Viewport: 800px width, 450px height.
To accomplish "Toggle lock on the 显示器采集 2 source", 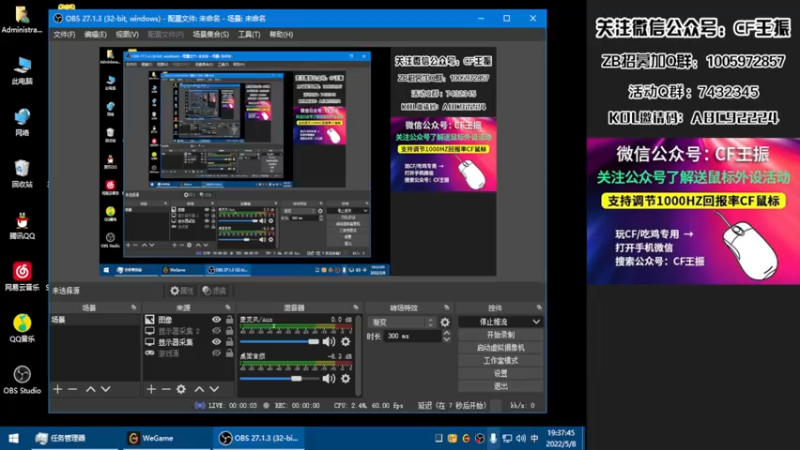I will coord(230,331).
